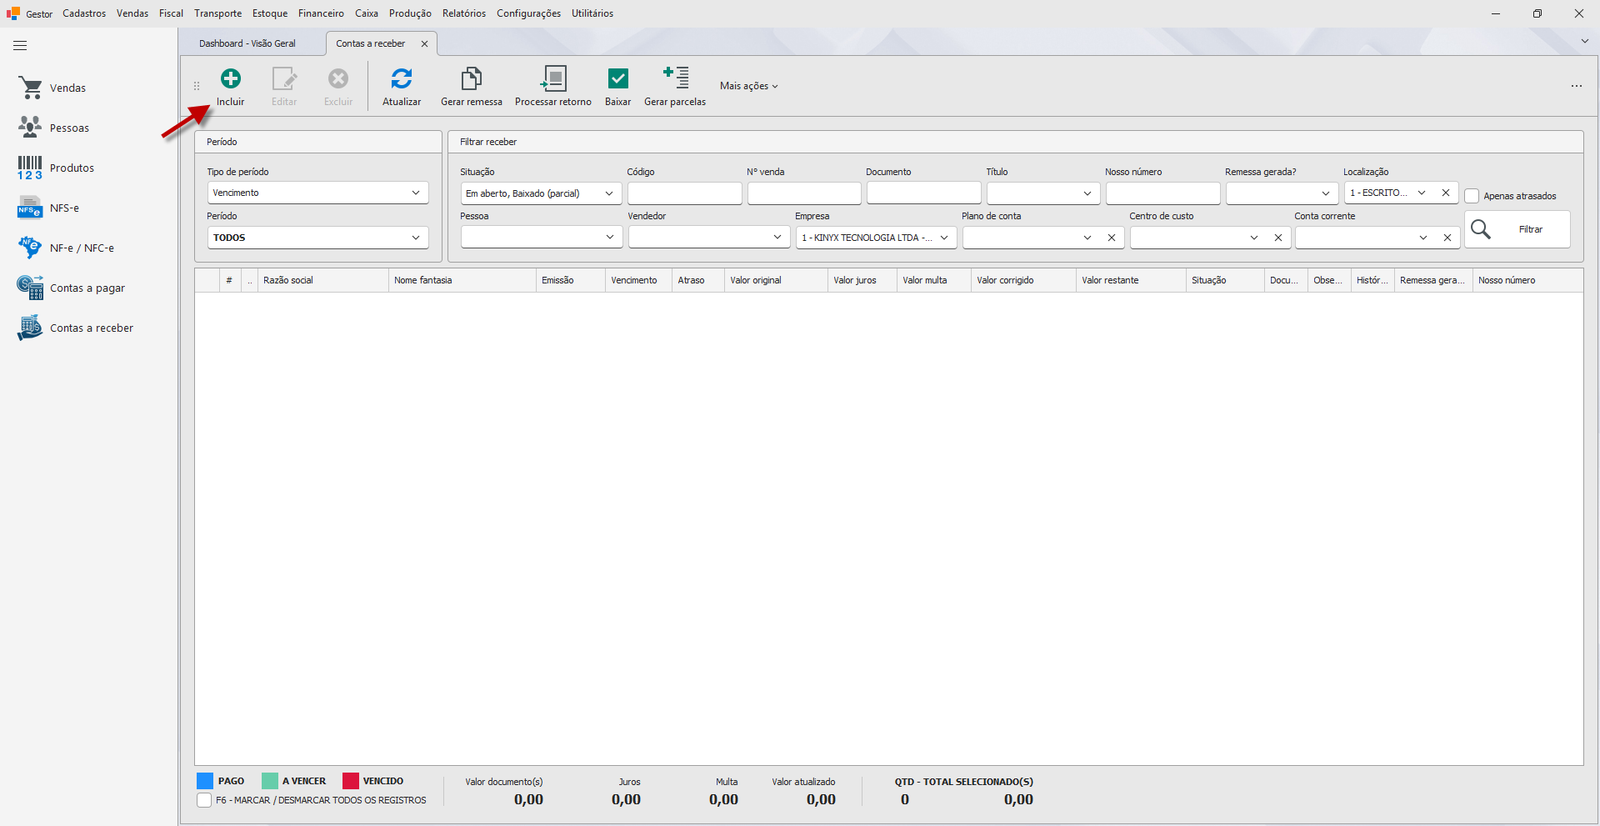Enable the Apenas atrasados checkbox
Image resolution: width=1600 pixels, height=826 pixels.
(1472, 196)
